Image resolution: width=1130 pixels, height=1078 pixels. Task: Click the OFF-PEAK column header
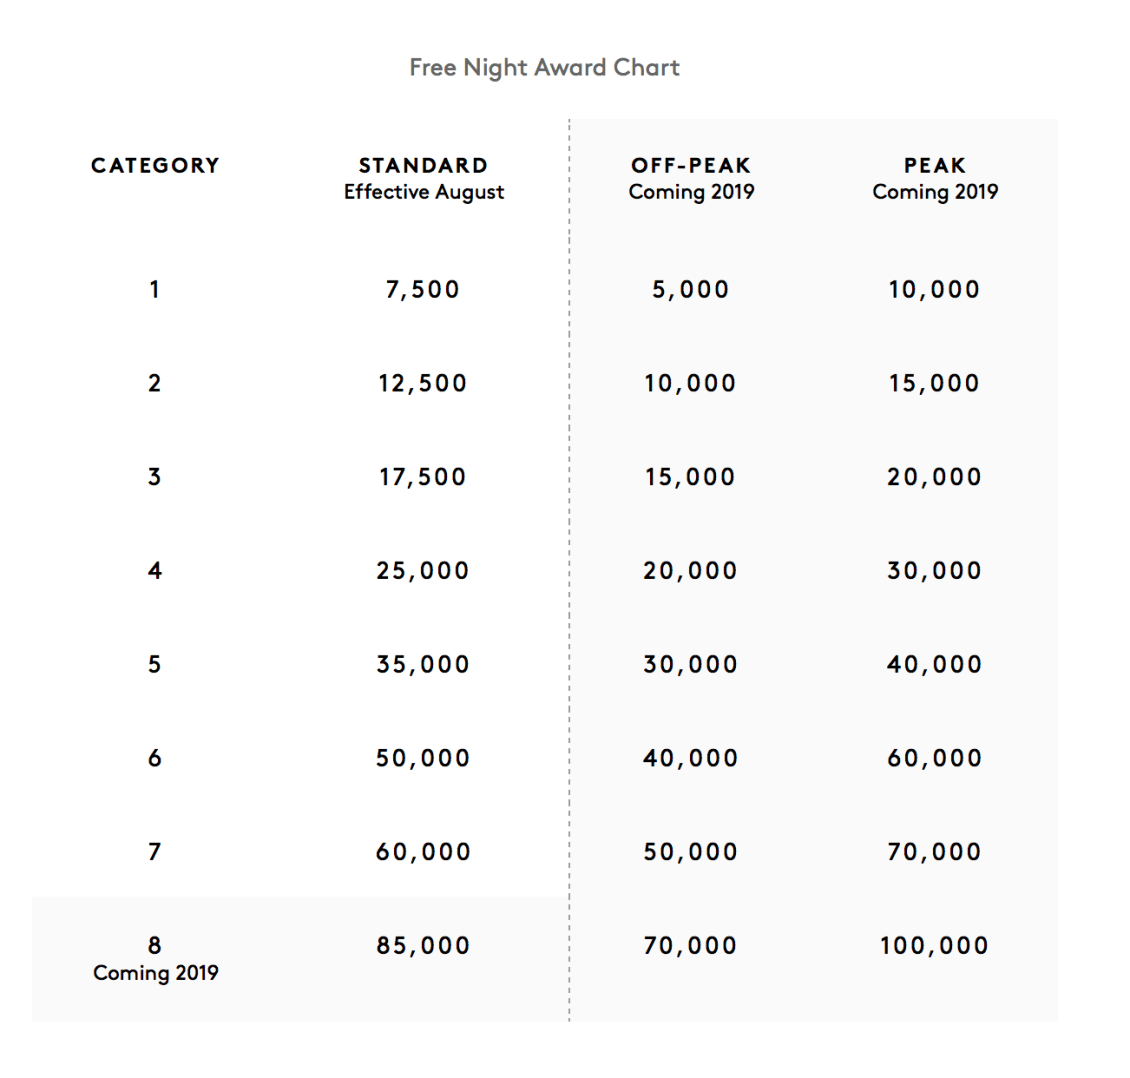pos(690,165)
